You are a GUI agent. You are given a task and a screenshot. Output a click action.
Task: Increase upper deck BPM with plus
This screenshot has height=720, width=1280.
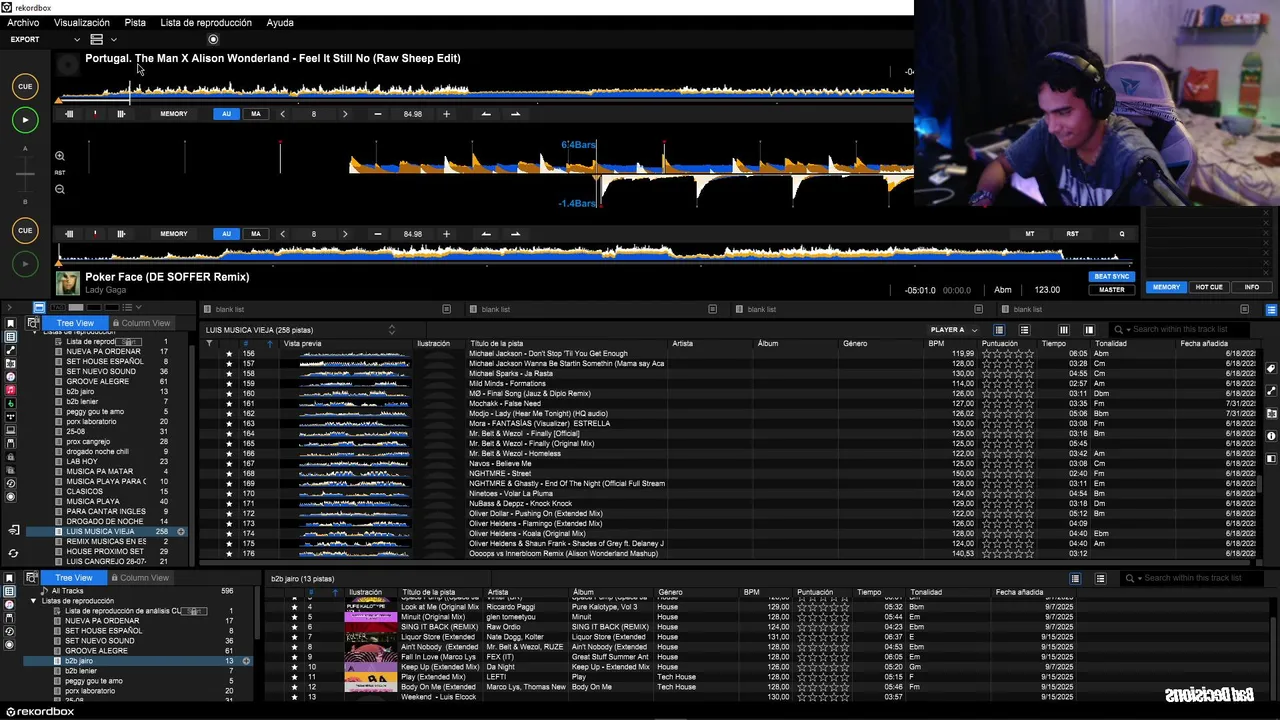(x=446, y=114)
